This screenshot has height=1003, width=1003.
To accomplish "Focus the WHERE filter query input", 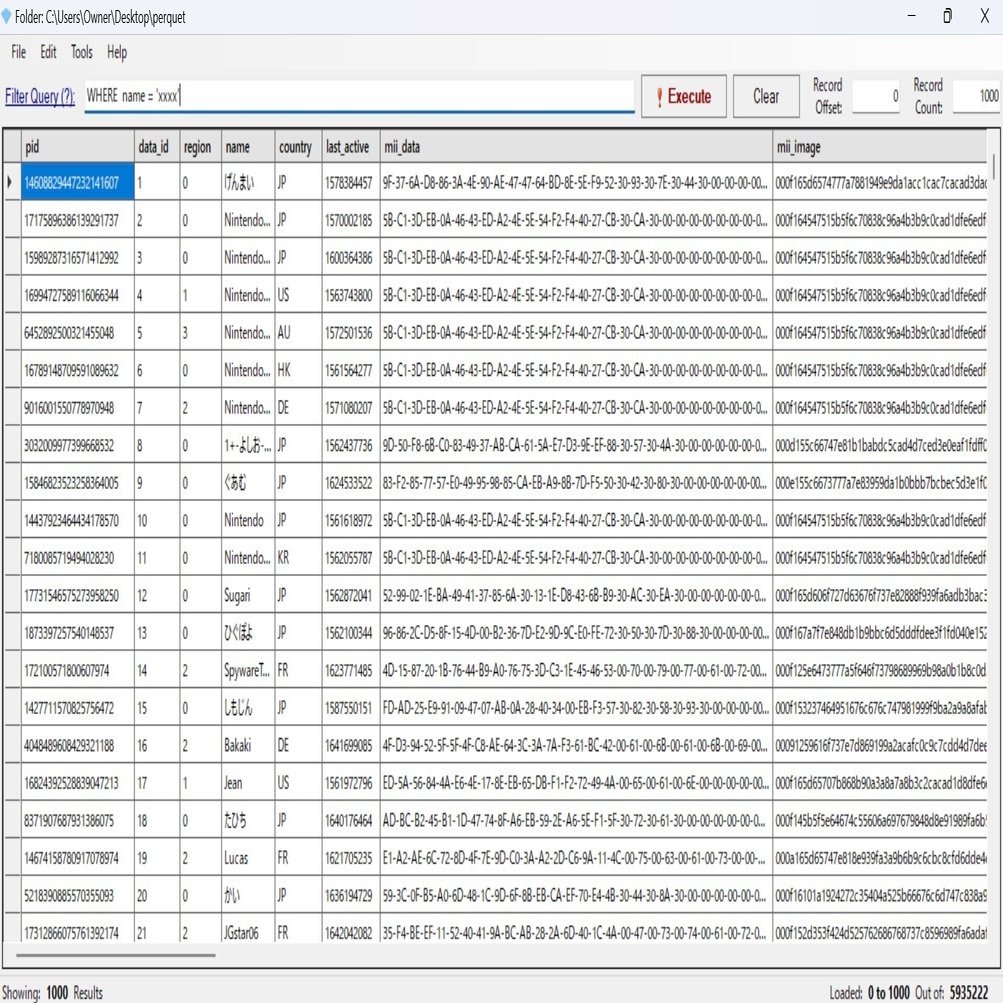I will [359, 96].
